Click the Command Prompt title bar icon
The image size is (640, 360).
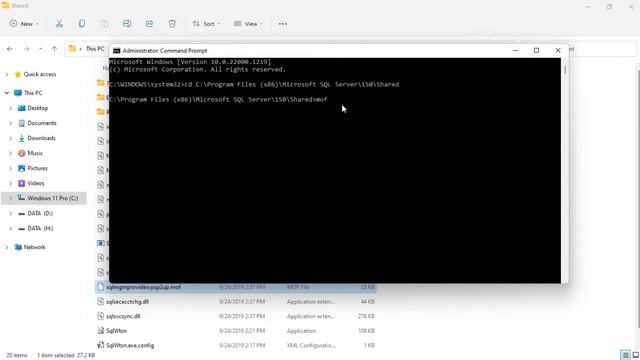(116, 51)
